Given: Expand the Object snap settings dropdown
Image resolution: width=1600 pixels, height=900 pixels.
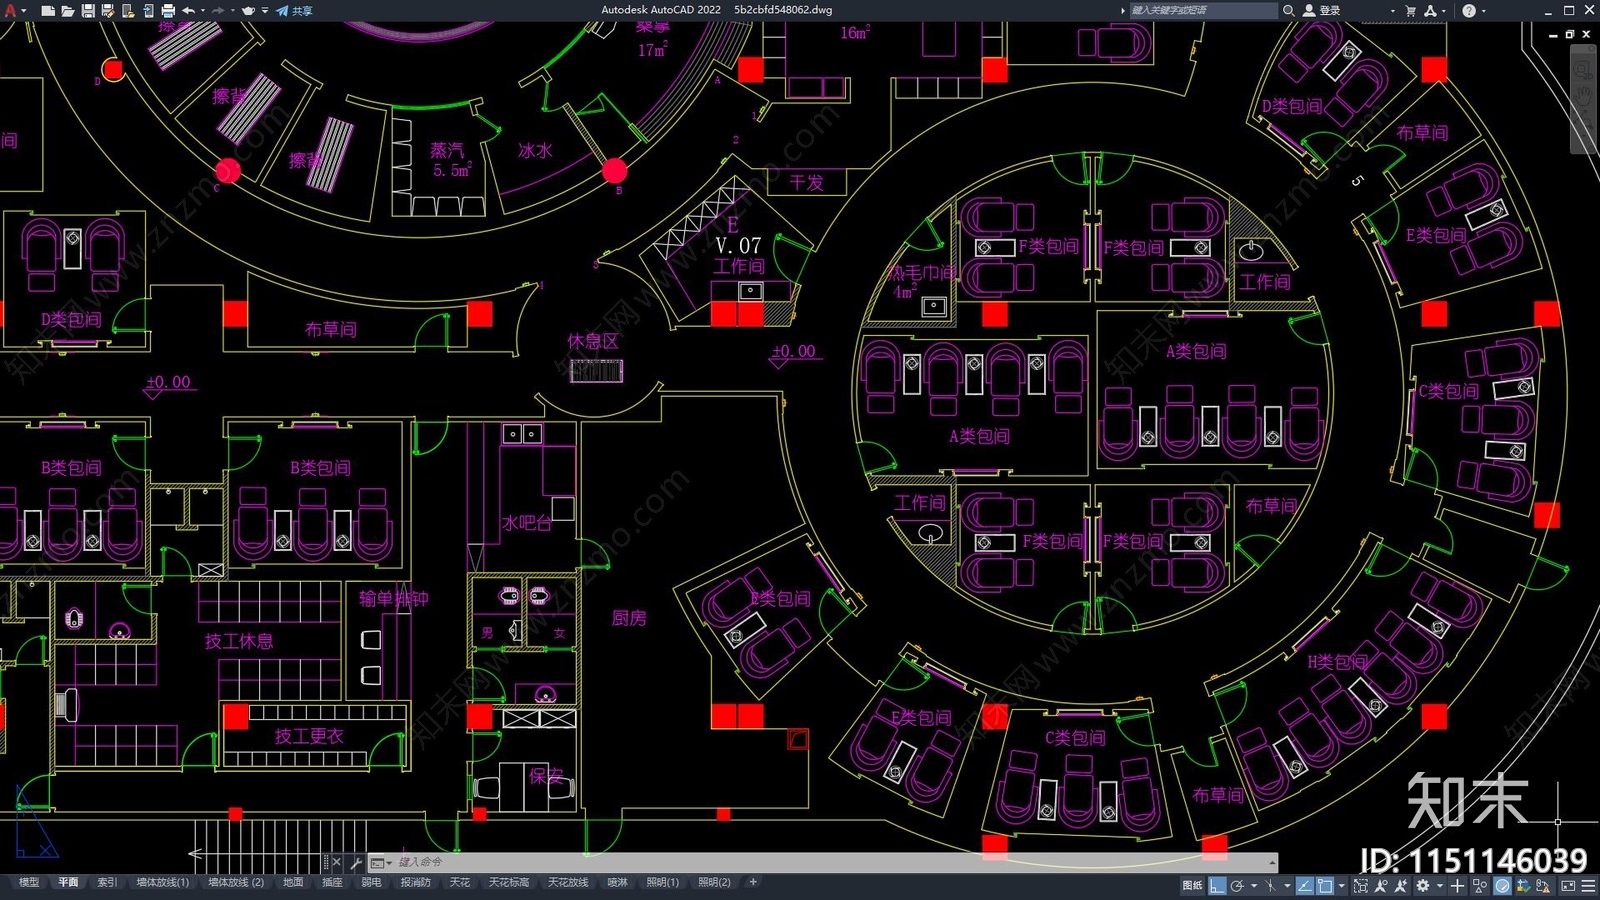Looking at the screenshot, I should click(x=1341, y=885).
